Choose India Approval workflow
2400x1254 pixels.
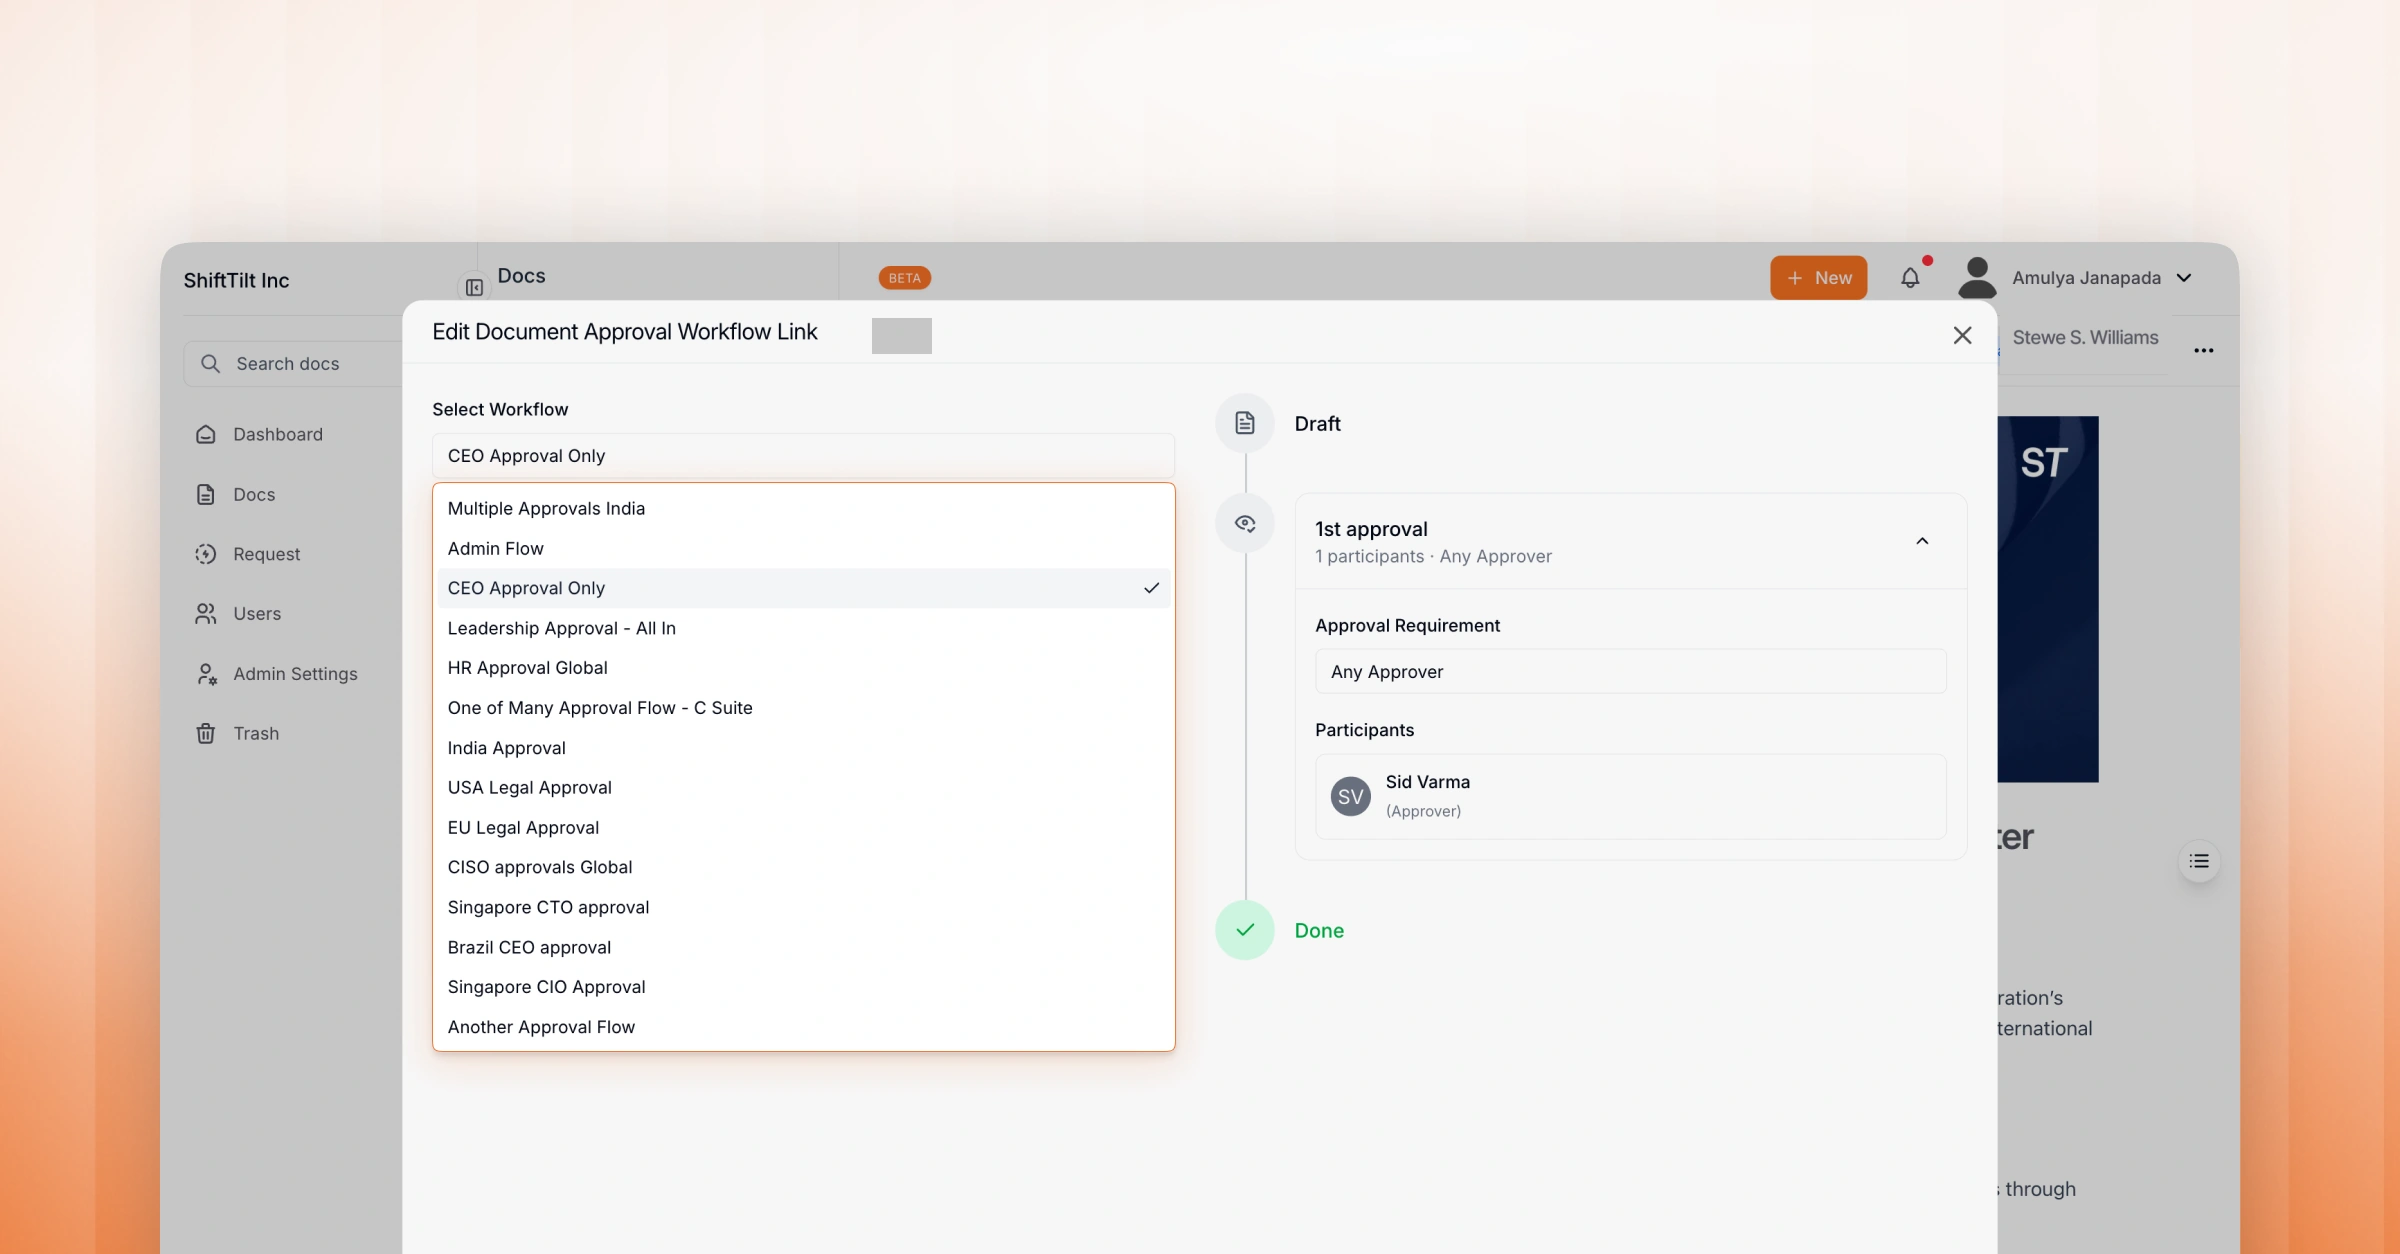click(x=803, y=748)
